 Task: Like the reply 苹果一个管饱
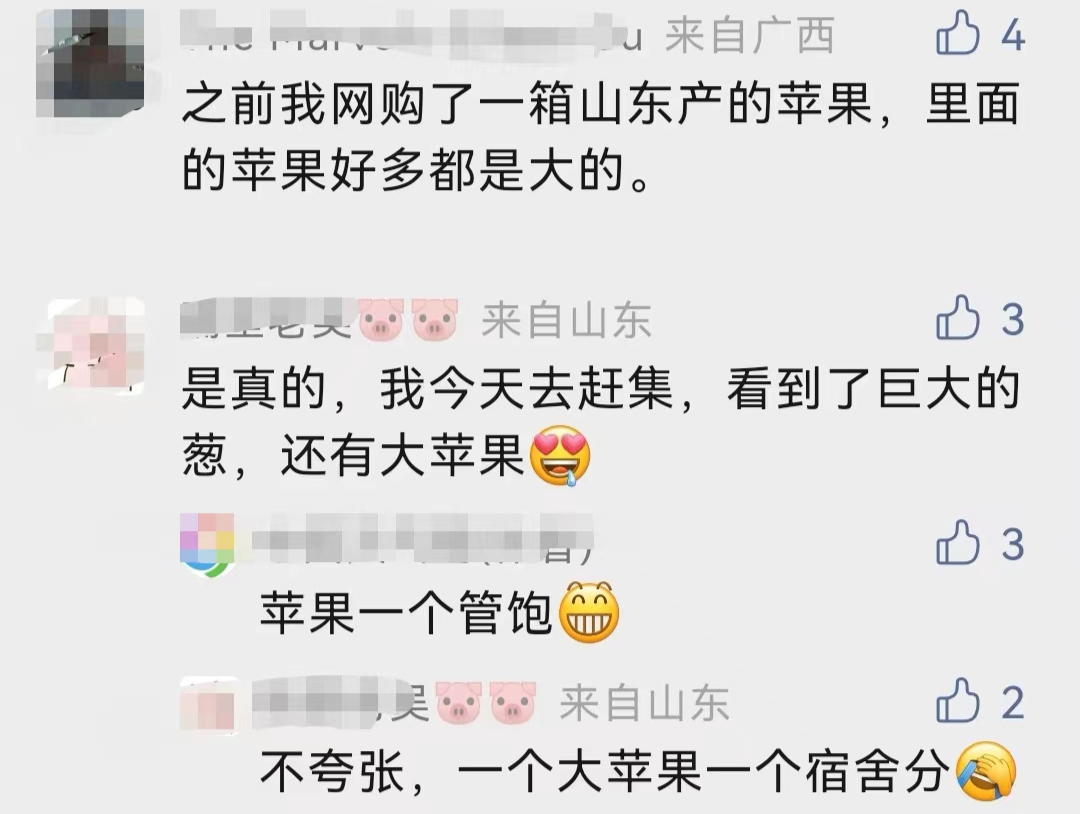point(957,542)
